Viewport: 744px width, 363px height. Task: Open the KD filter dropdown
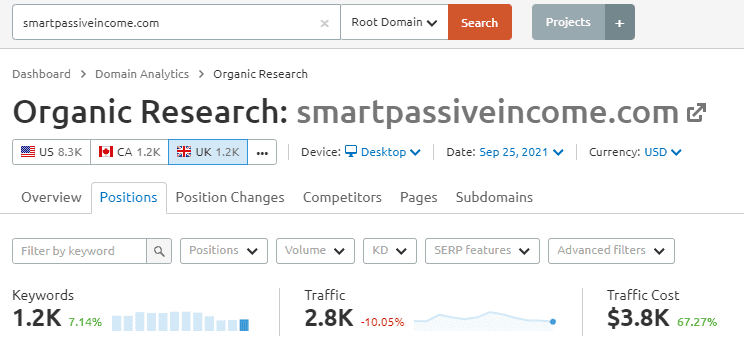(x=390, y=251)
